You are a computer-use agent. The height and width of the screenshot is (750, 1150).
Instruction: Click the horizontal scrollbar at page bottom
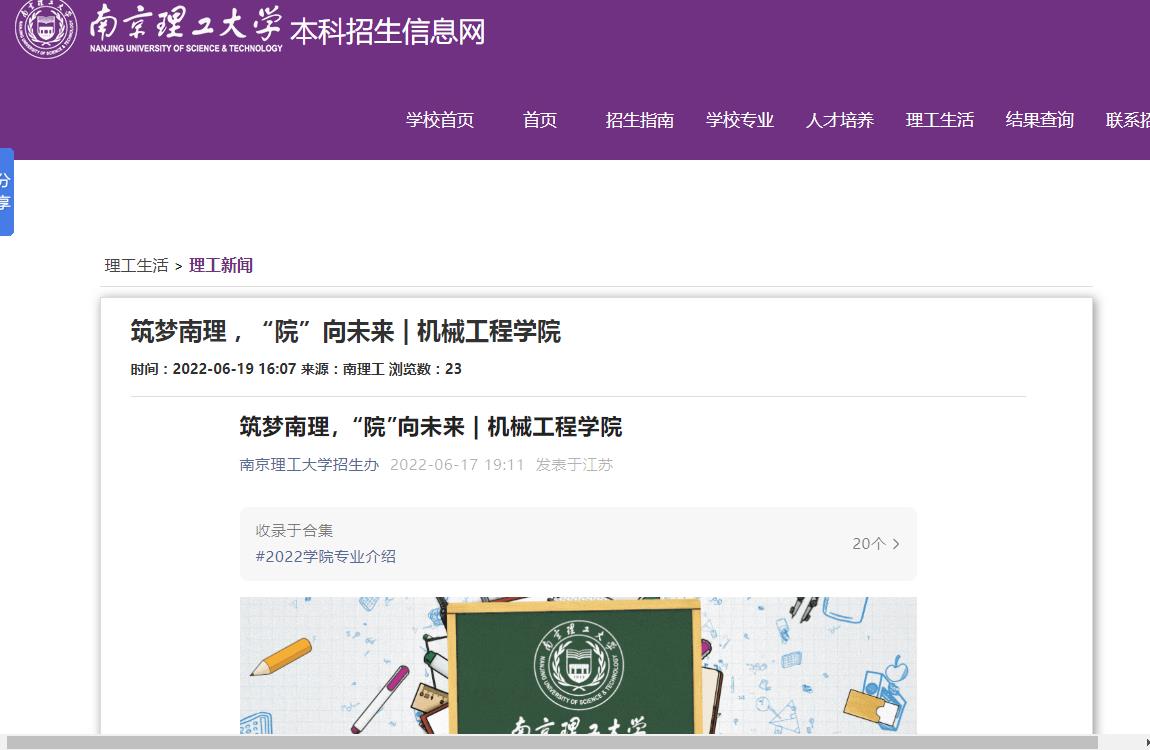(552, 743)
